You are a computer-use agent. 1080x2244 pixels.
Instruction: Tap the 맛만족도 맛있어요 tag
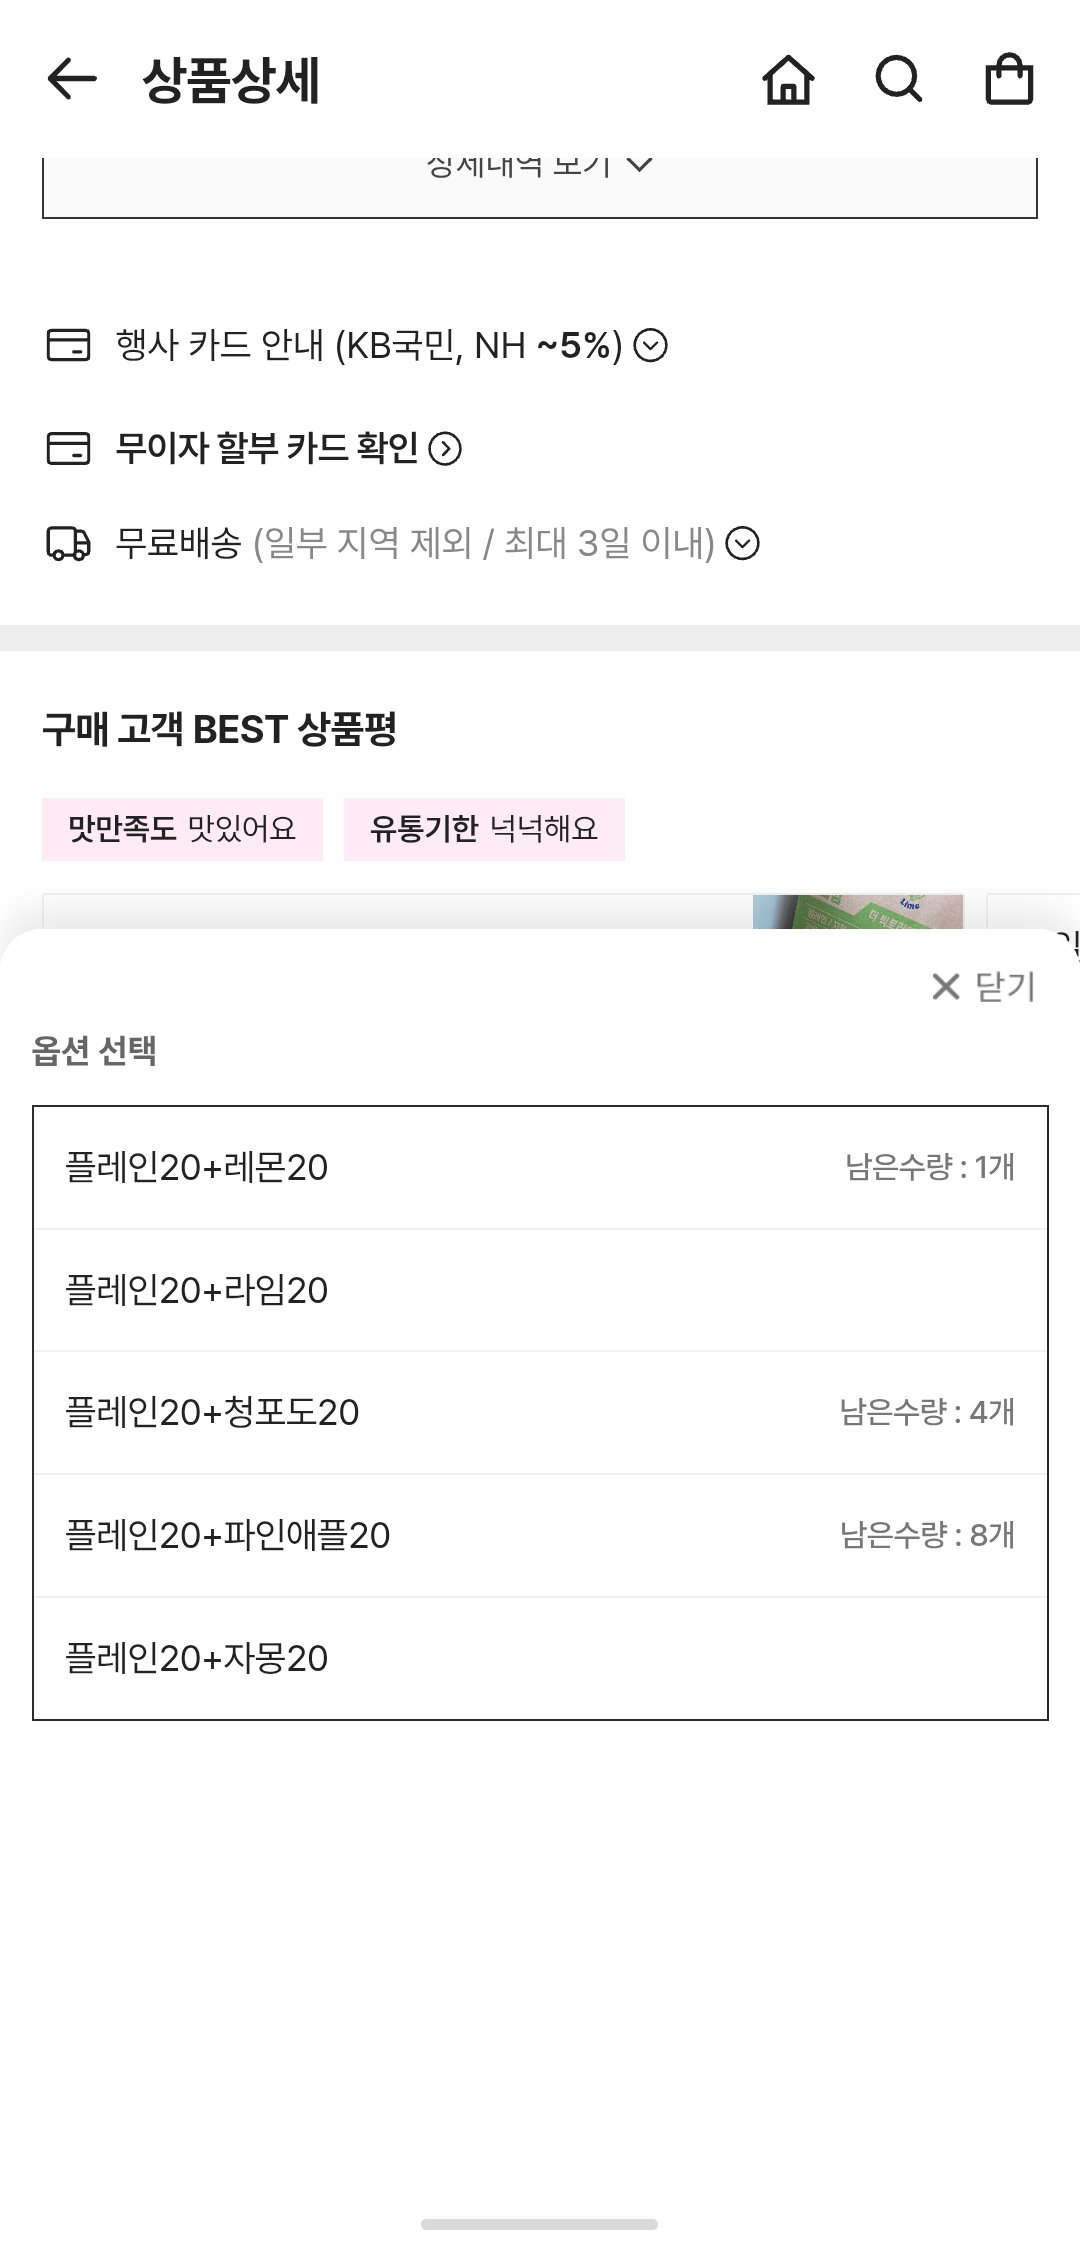[182, 829]
